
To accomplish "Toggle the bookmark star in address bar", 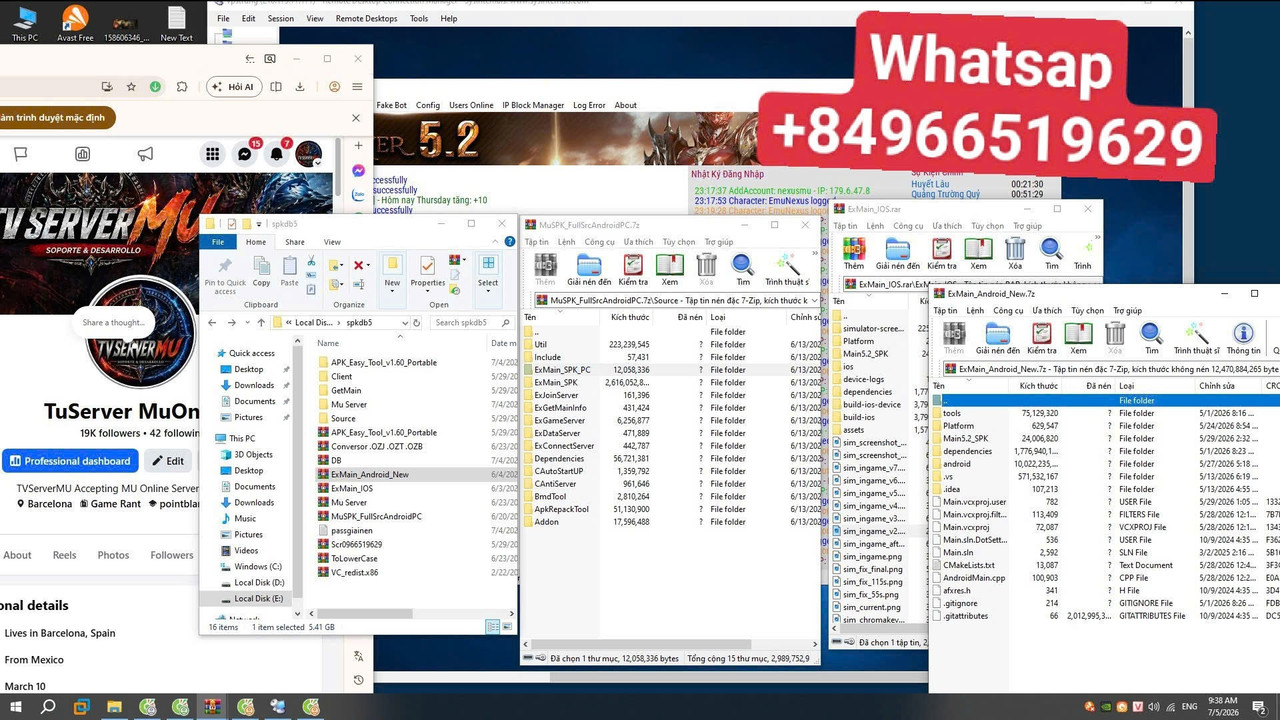I will point(131,87).
